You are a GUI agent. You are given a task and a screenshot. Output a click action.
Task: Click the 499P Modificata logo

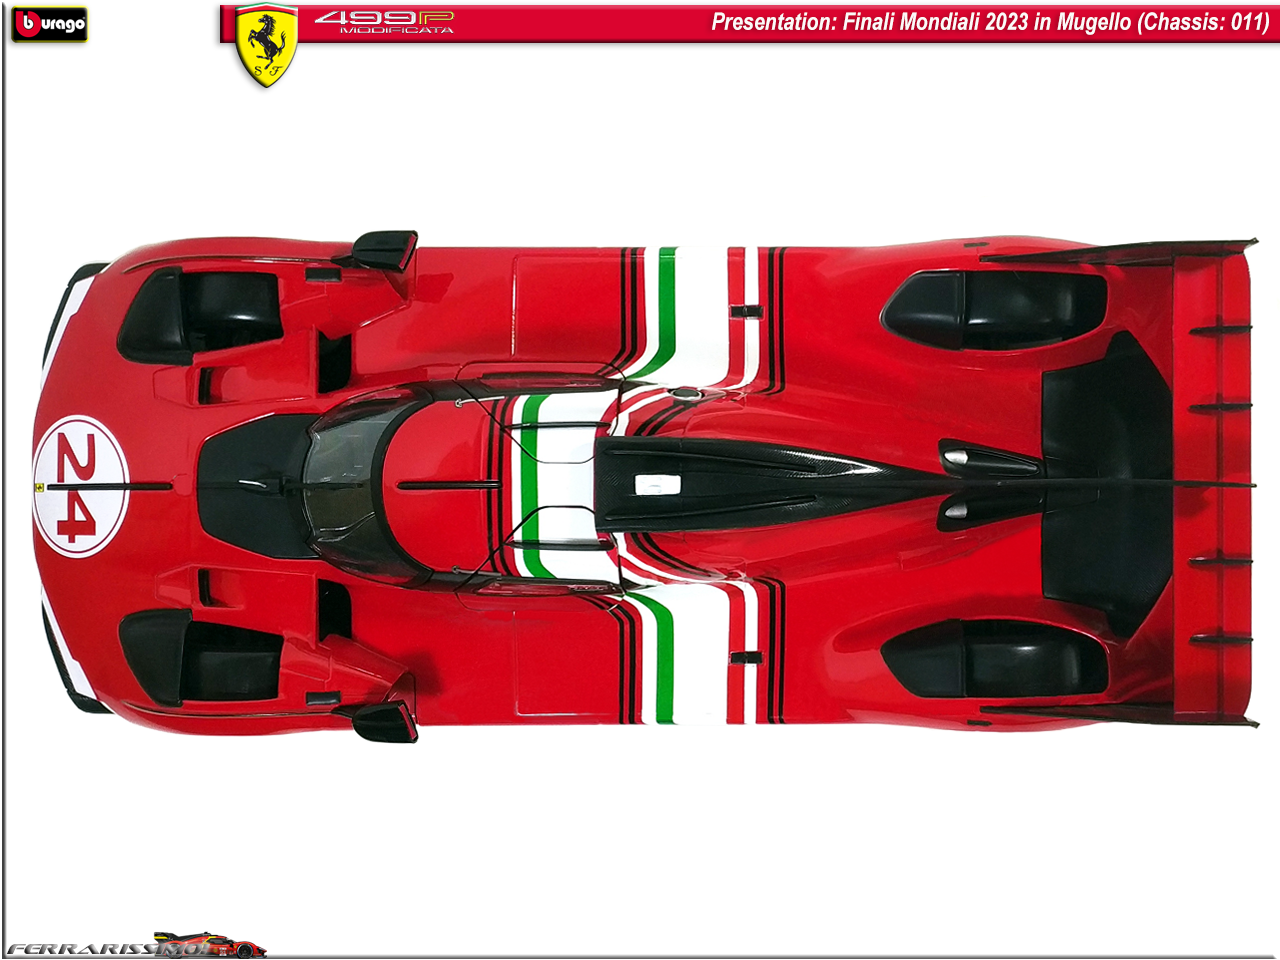click(x=384, y=22)
